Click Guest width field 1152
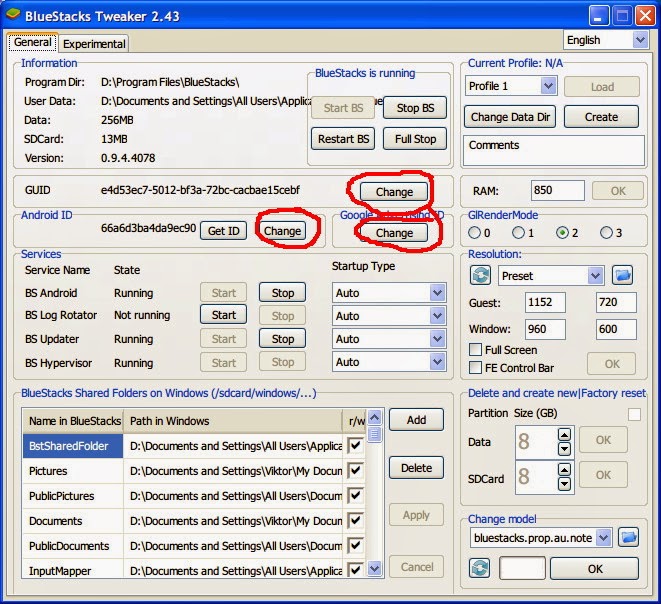The height and width of the screenshot is (604, 661). click(x=545, y=302)
